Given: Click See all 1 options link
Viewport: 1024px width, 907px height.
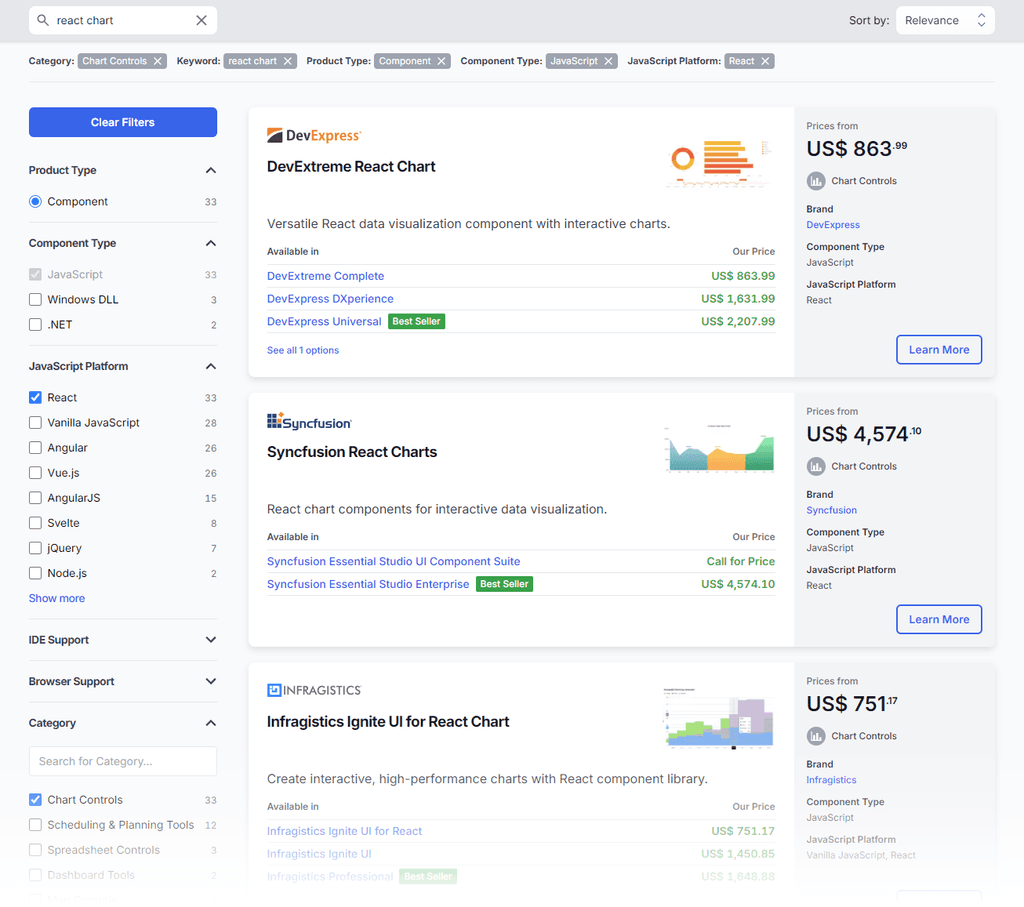Looking at the screenshot, I should click(303, 351).
